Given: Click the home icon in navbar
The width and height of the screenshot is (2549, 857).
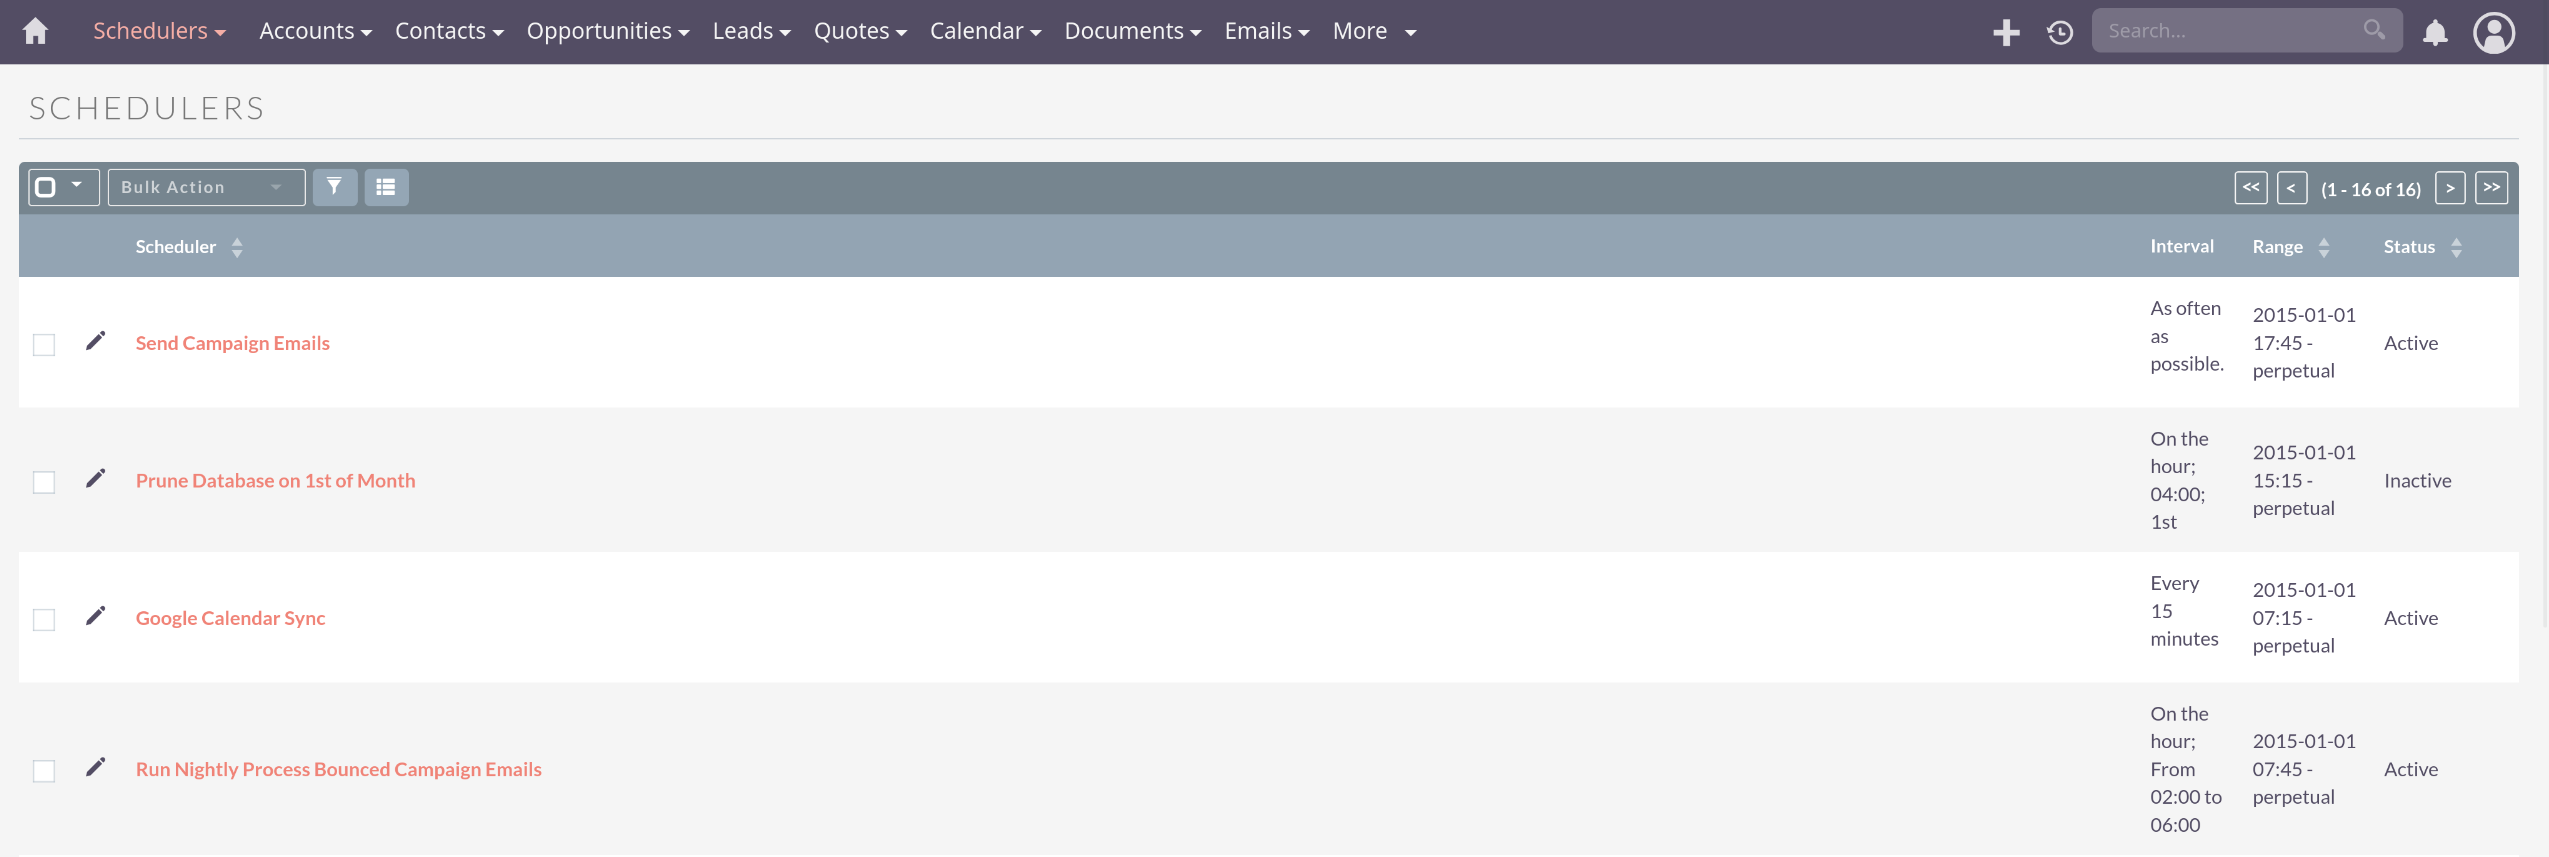Looking at the screenshot, I should tap(36, 31).
